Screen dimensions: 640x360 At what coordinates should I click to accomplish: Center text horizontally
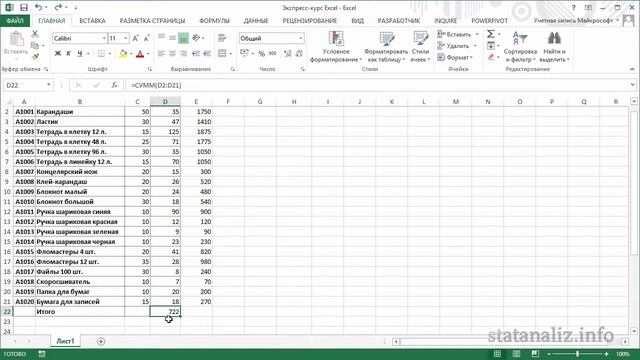point(173,53)
